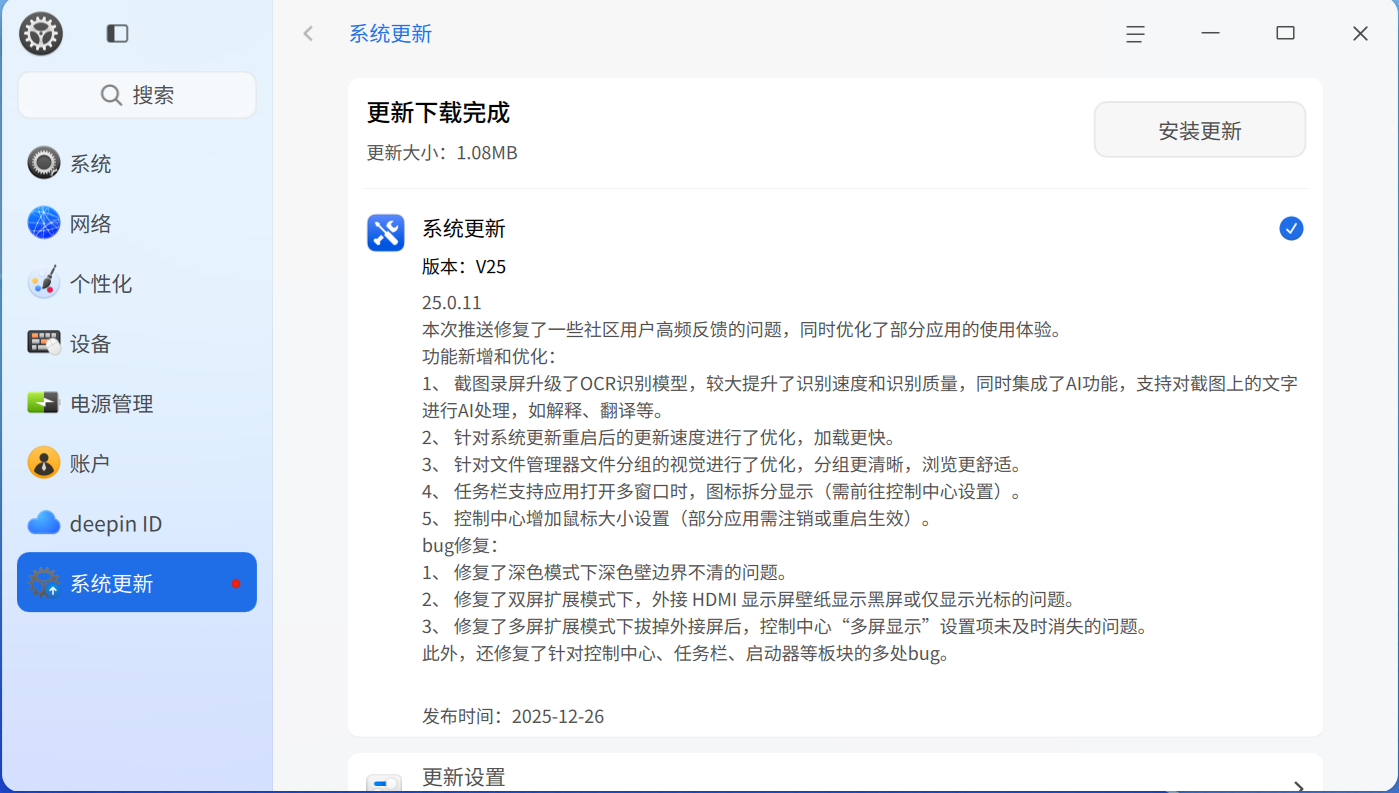This screenshot has width=1399, height=793.
Task: Click the 系统更新 breadcrumb title link
Action: (390, 34)
